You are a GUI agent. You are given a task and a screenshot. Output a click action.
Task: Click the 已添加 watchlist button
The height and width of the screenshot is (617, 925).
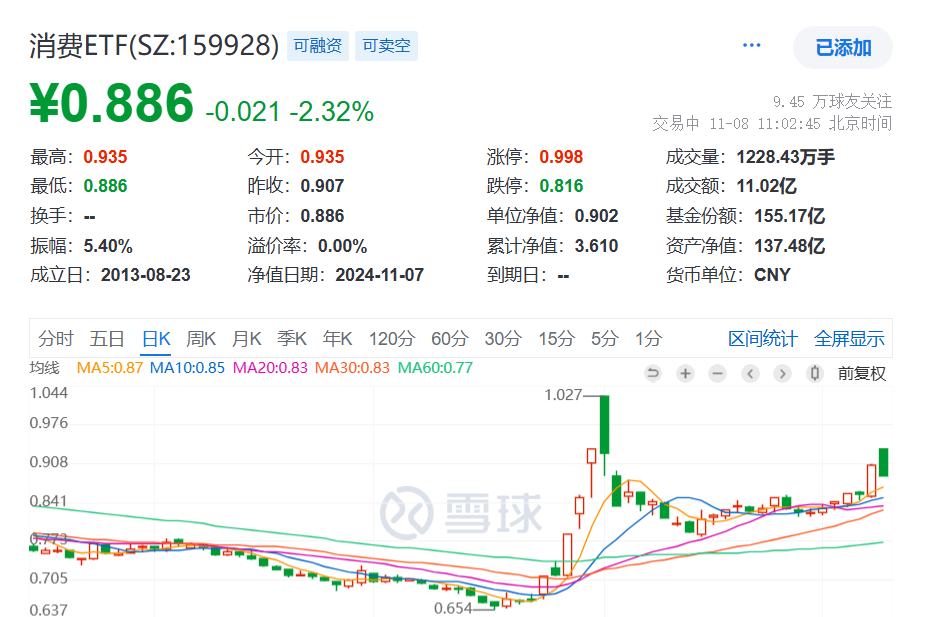pos(842,47)
